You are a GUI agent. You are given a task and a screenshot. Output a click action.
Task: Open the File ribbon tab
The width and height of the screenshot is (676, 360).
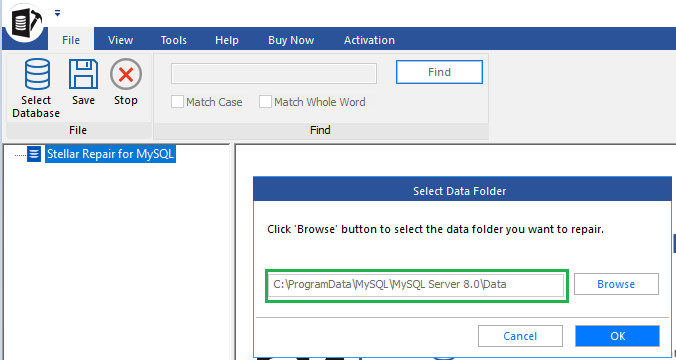[71, 40]
